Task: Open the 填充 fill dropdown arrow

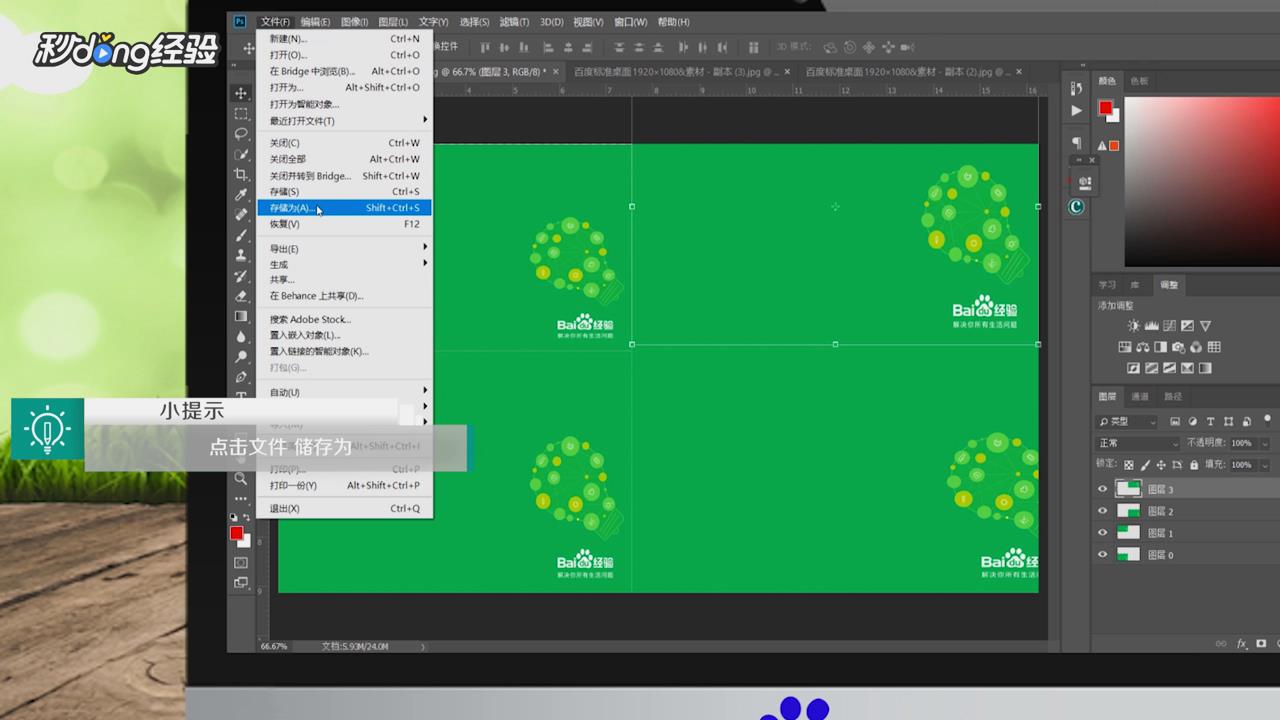Action: click(1265, 465)
